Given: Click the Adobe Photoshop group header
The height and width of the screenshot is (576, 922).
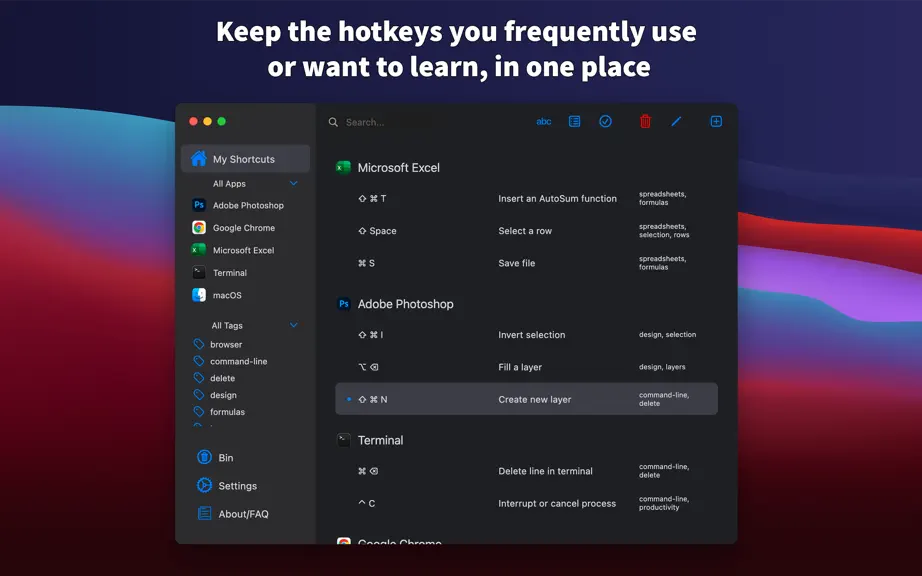Looking at the screenshot, I should coord(405,304).
